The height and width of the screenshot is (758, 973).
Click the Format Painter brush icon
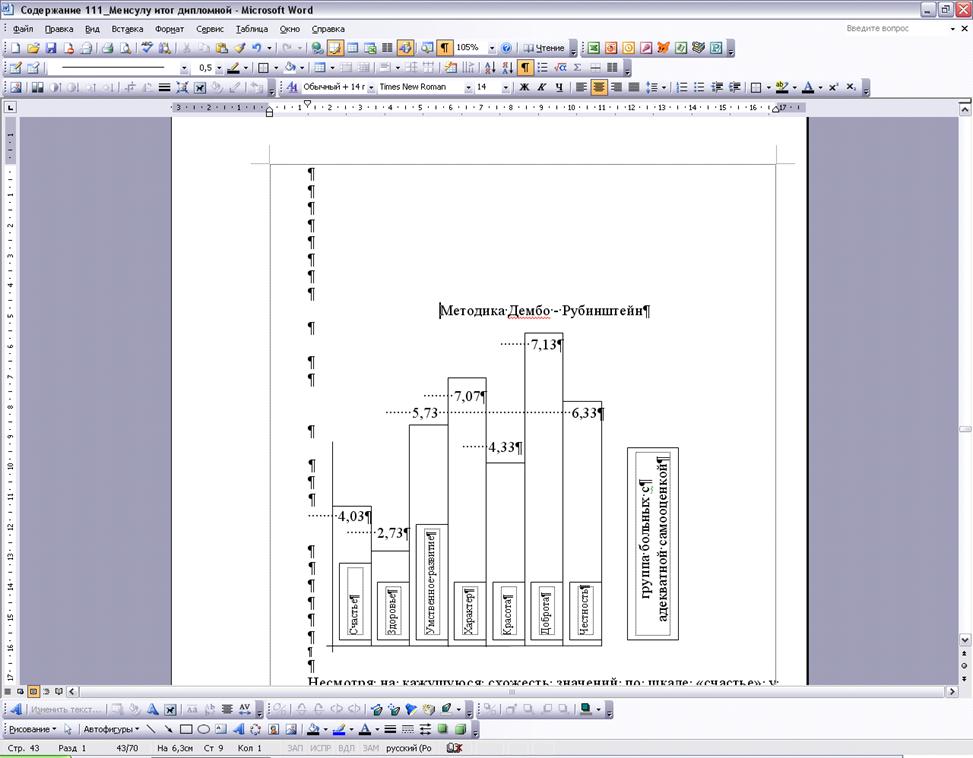tap(239, 48)
